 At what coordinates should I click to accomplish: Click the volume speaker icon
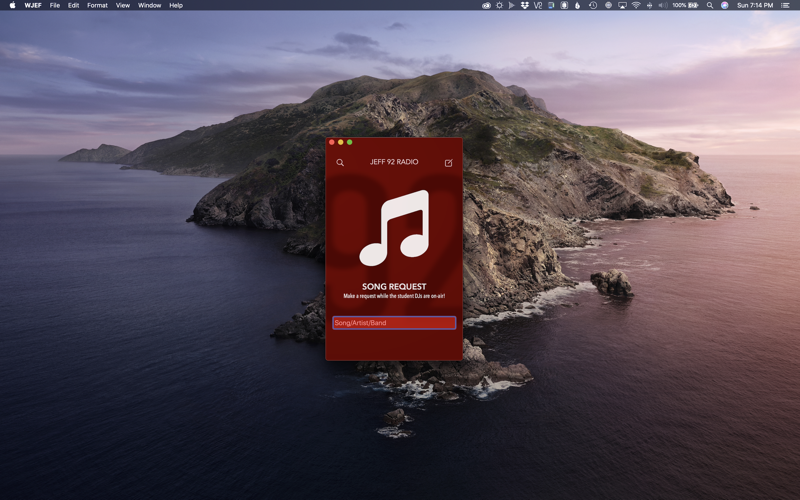coord(662,5)
